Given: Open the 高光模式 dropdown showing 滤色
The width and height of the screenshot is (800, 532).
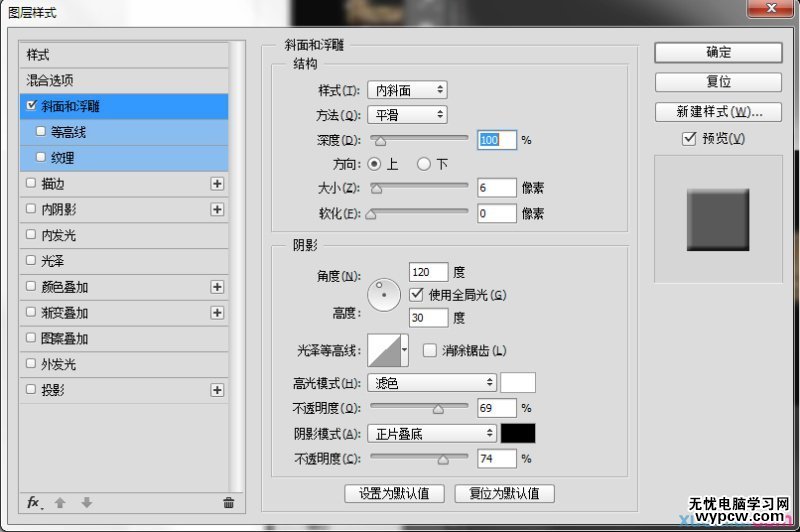Looking at the screenshot, I should (x=432, y=383).
